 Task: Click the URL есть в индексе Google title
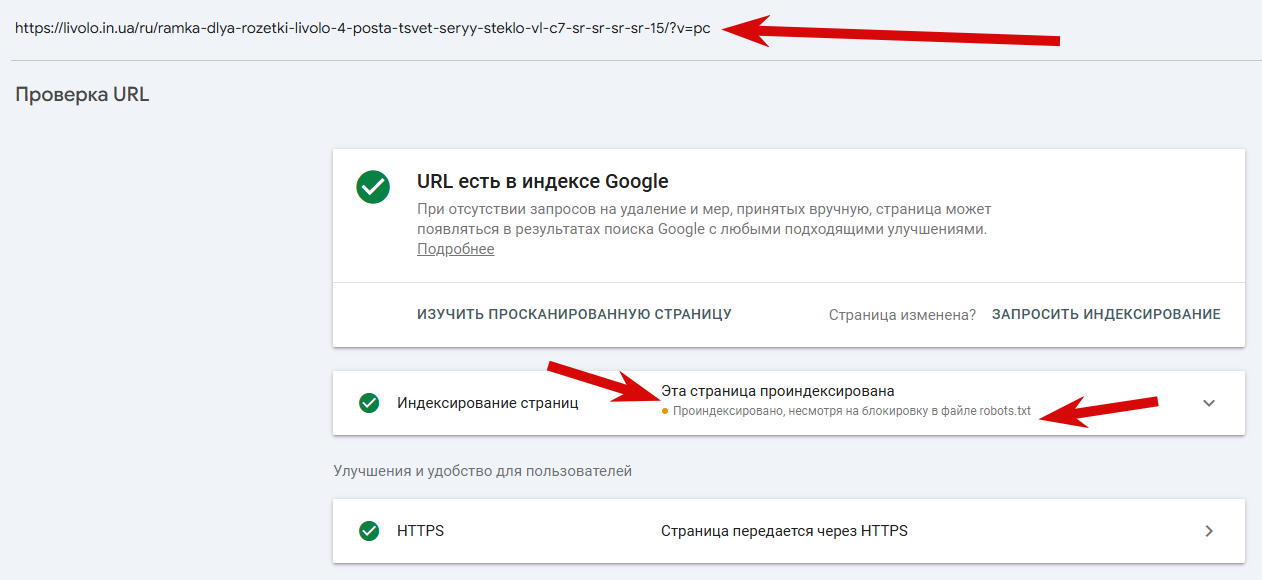(x=542, y=182)
